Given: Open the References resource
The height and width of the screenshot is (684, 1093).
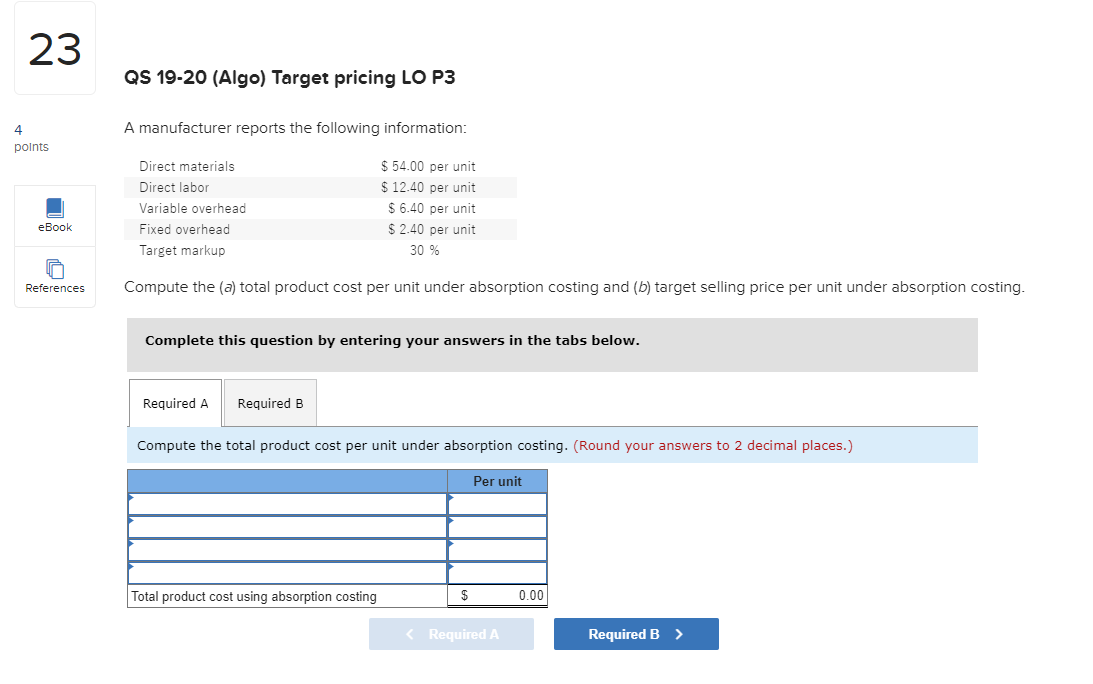Looking at the screenshot, I should [x=54, y=277].
